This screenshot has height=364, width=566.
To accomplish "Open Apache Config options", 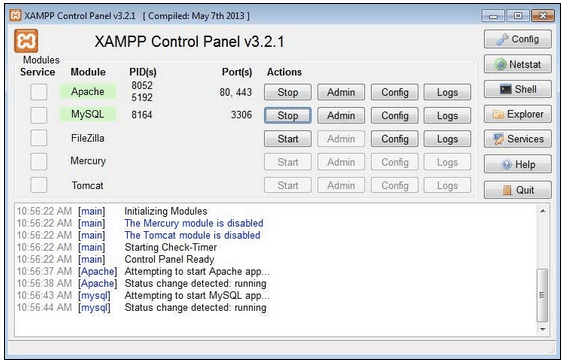I will click(x=395, y=92).
